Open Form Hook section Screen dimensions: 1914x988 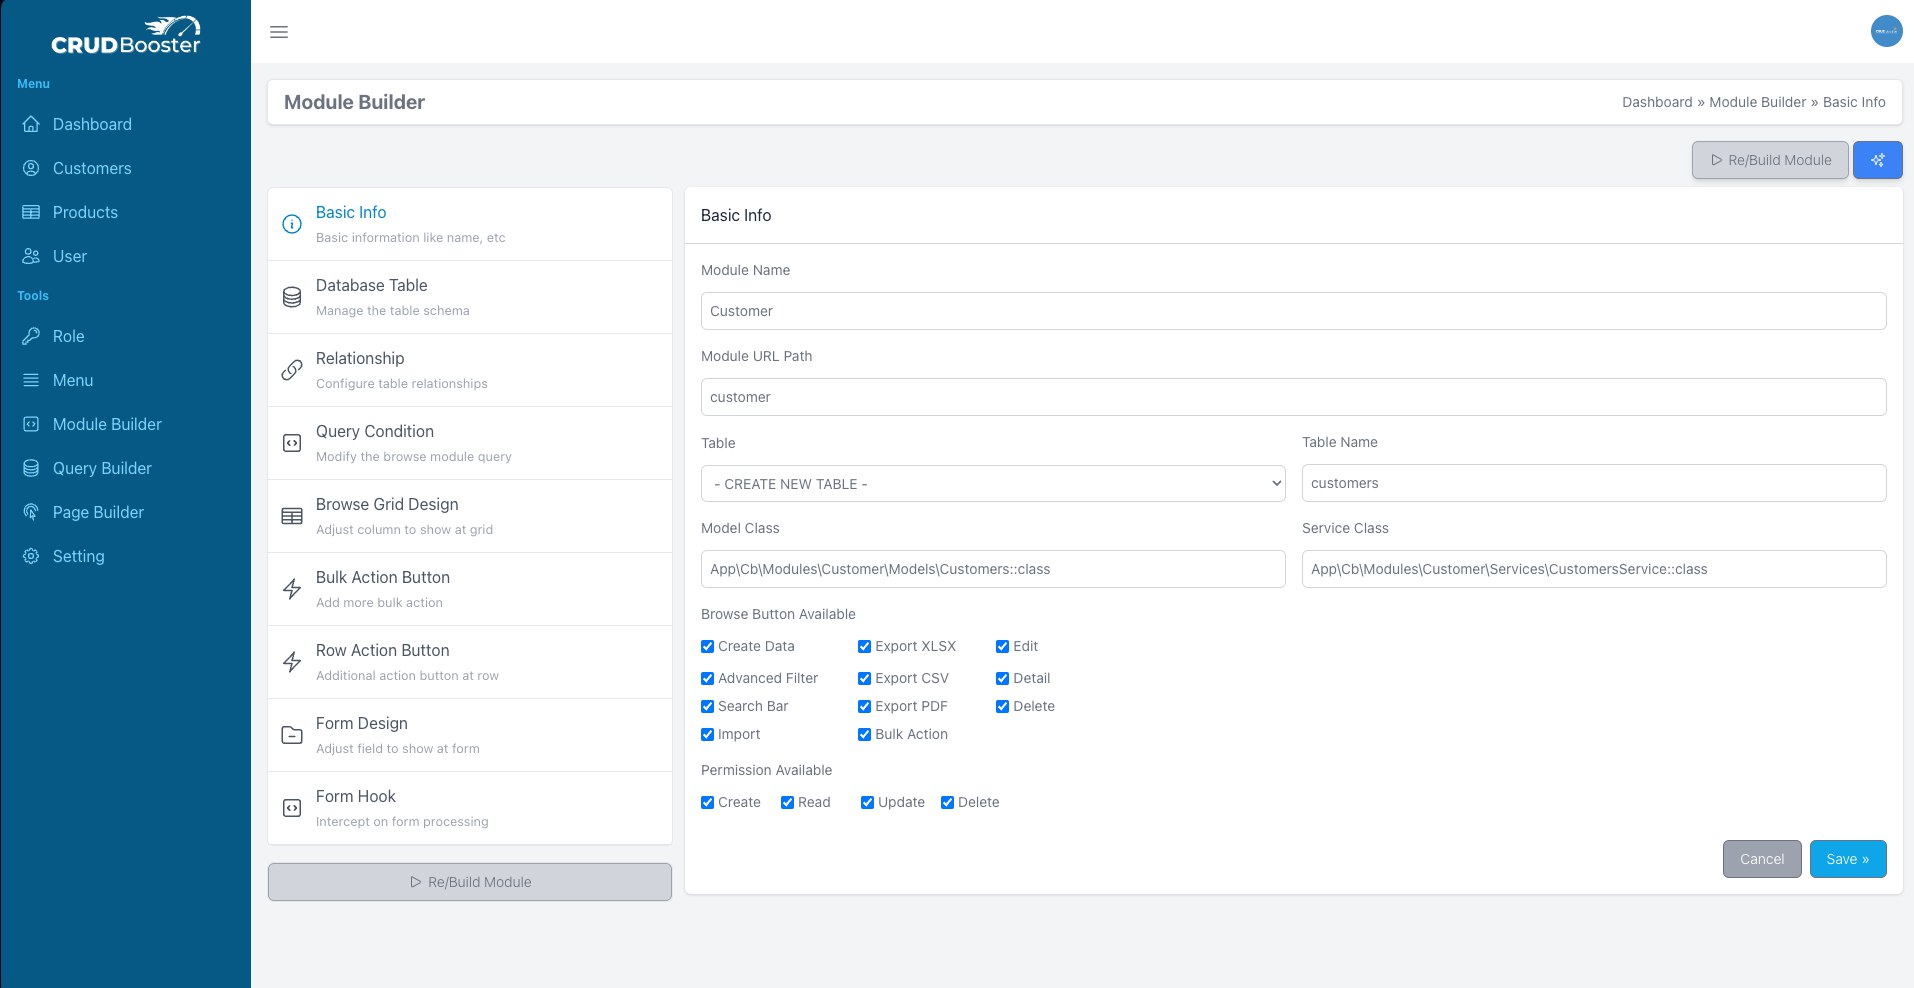coord(470,808)
